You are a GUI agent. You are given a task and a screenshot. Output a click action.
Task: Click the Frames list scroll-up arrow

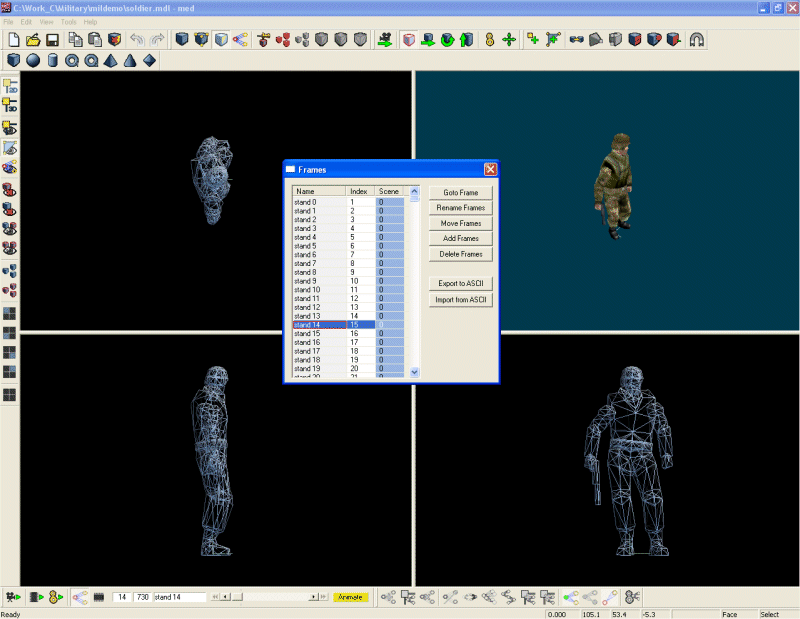(414, 191)
